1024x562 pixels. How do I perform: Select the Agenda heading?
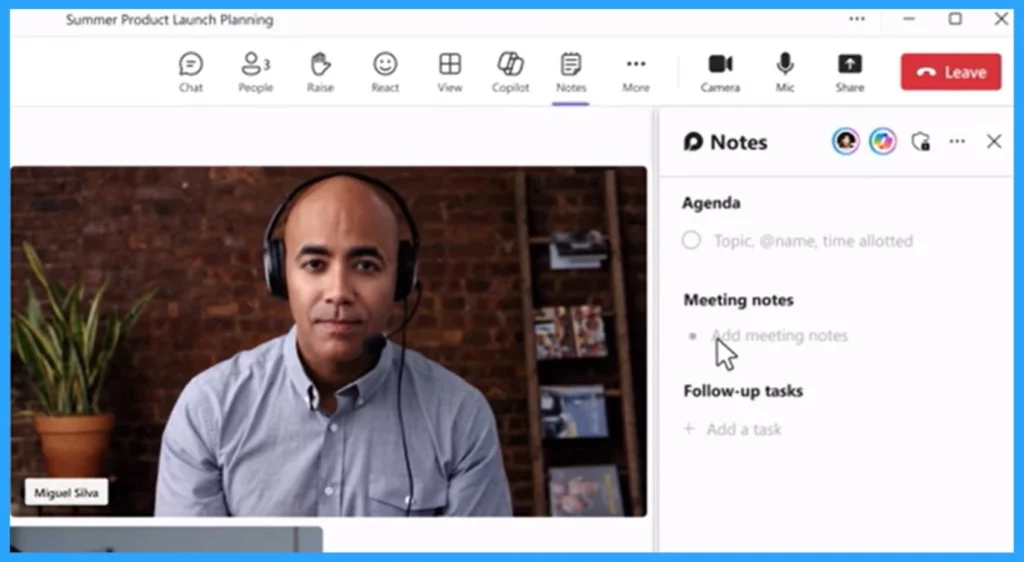coord(711,203)
